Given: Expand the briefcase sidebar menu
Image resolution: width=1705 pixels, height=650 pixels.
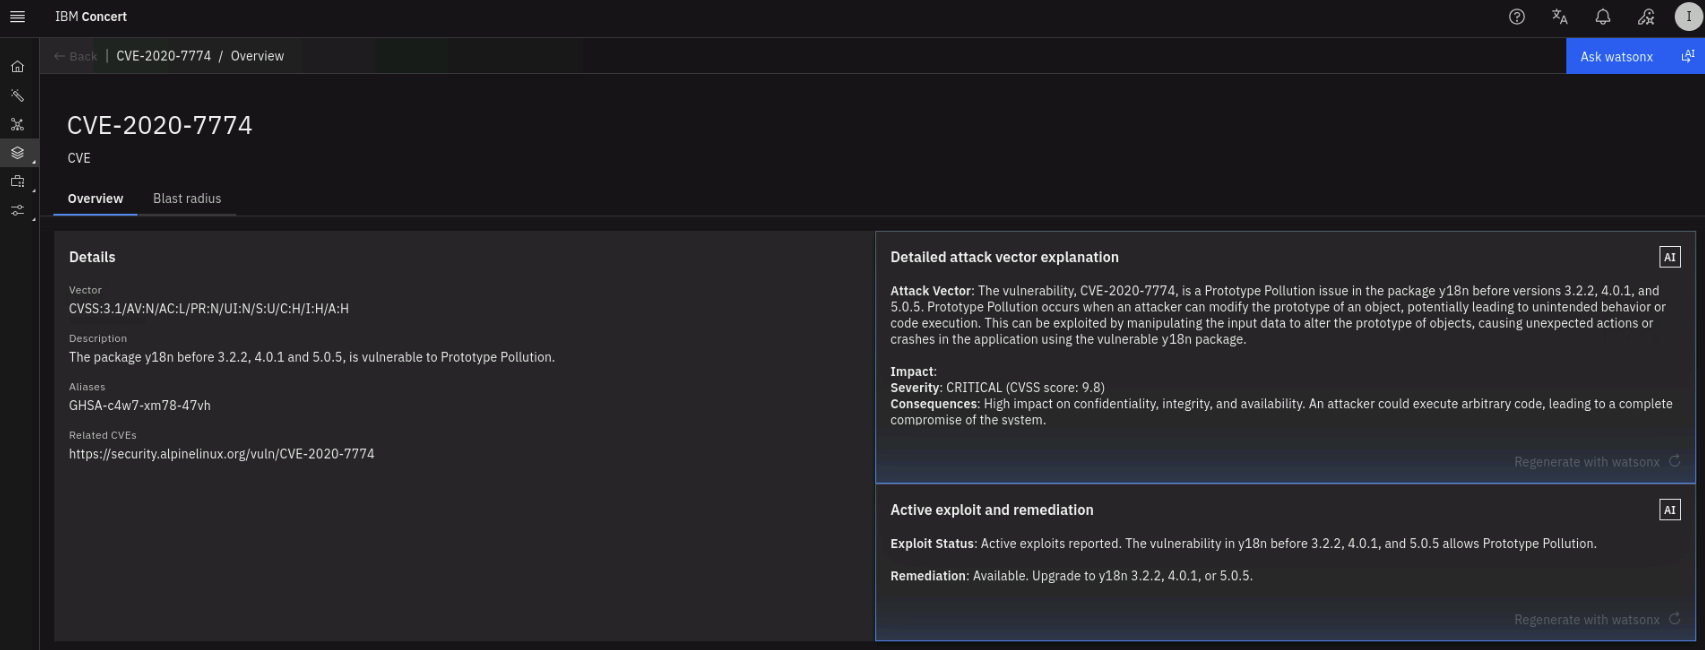Looking at the screenshot, I should pos(17,182).
